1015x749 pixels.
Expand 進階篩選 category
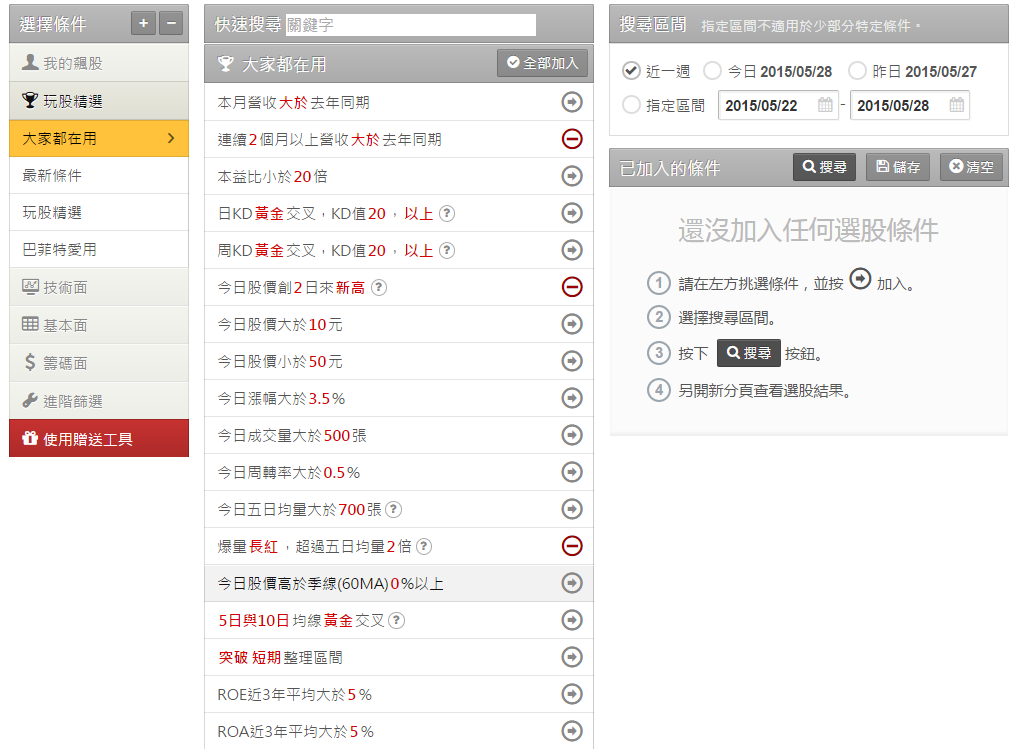click(x=99, y=401)
